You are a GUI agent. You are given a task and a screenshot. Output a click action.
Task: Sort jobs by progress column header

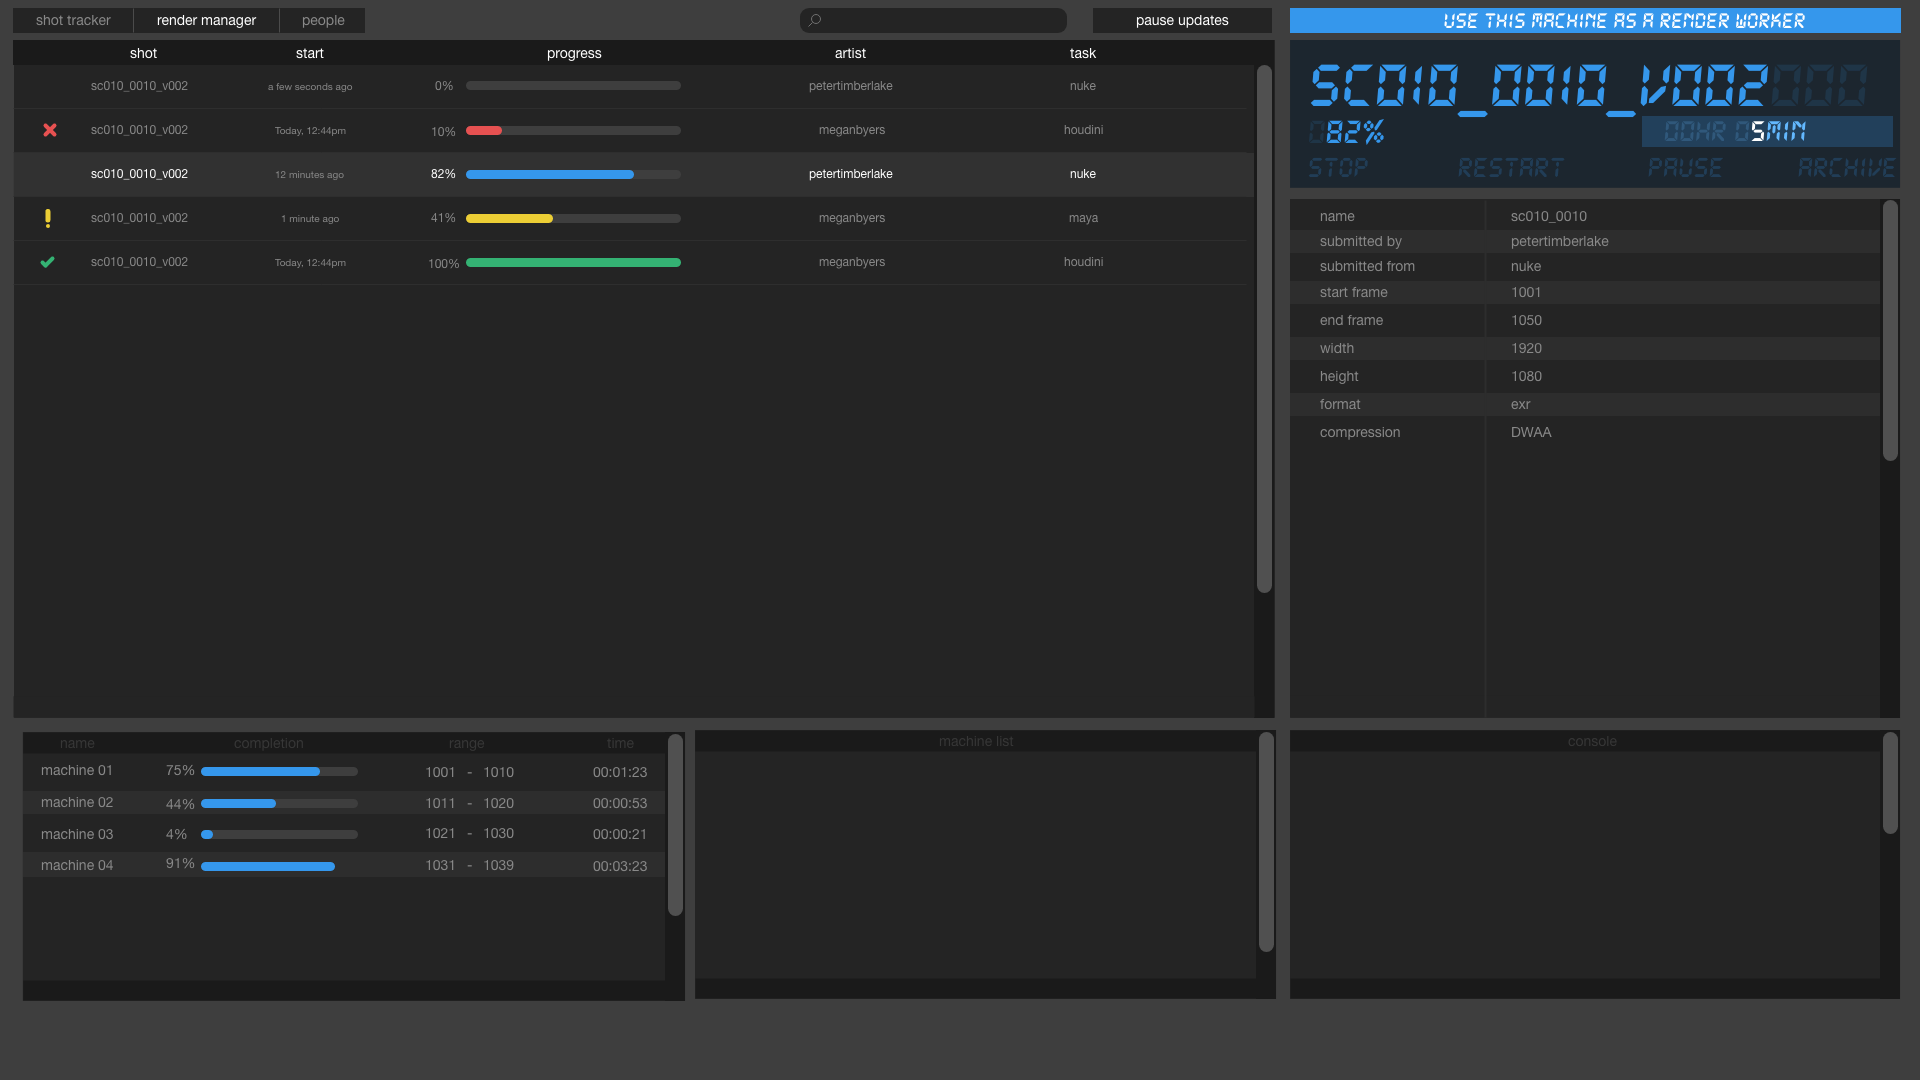(x=574, y=53)
